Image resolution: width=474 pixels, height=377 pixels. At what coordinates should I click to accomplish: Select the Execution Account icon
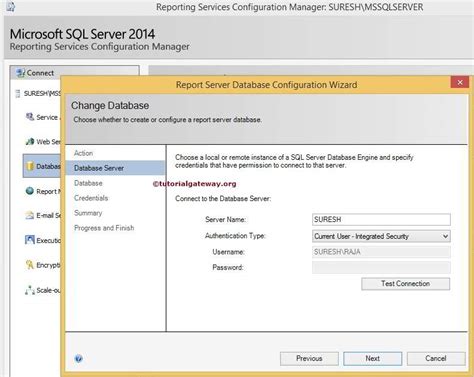[30, 240]
